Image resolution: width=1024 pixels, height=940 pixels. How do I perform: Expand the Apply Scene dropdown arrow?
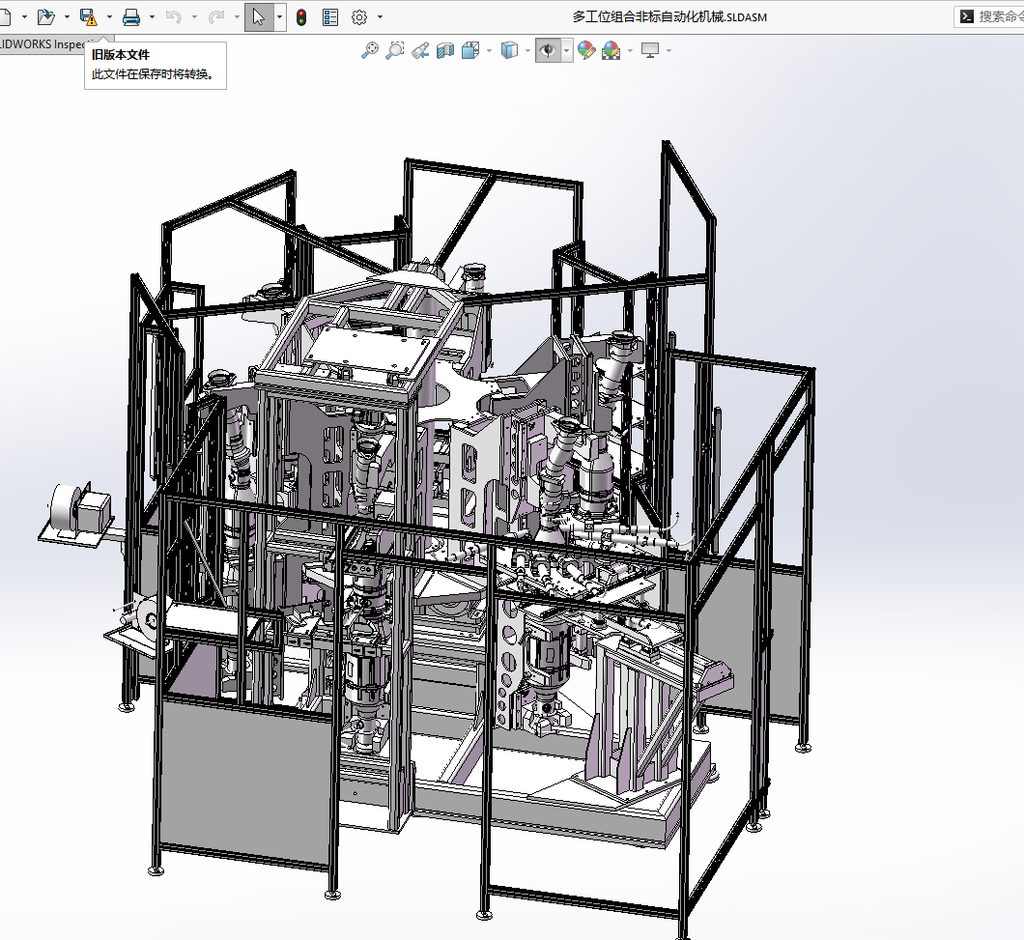pos(630,50)
